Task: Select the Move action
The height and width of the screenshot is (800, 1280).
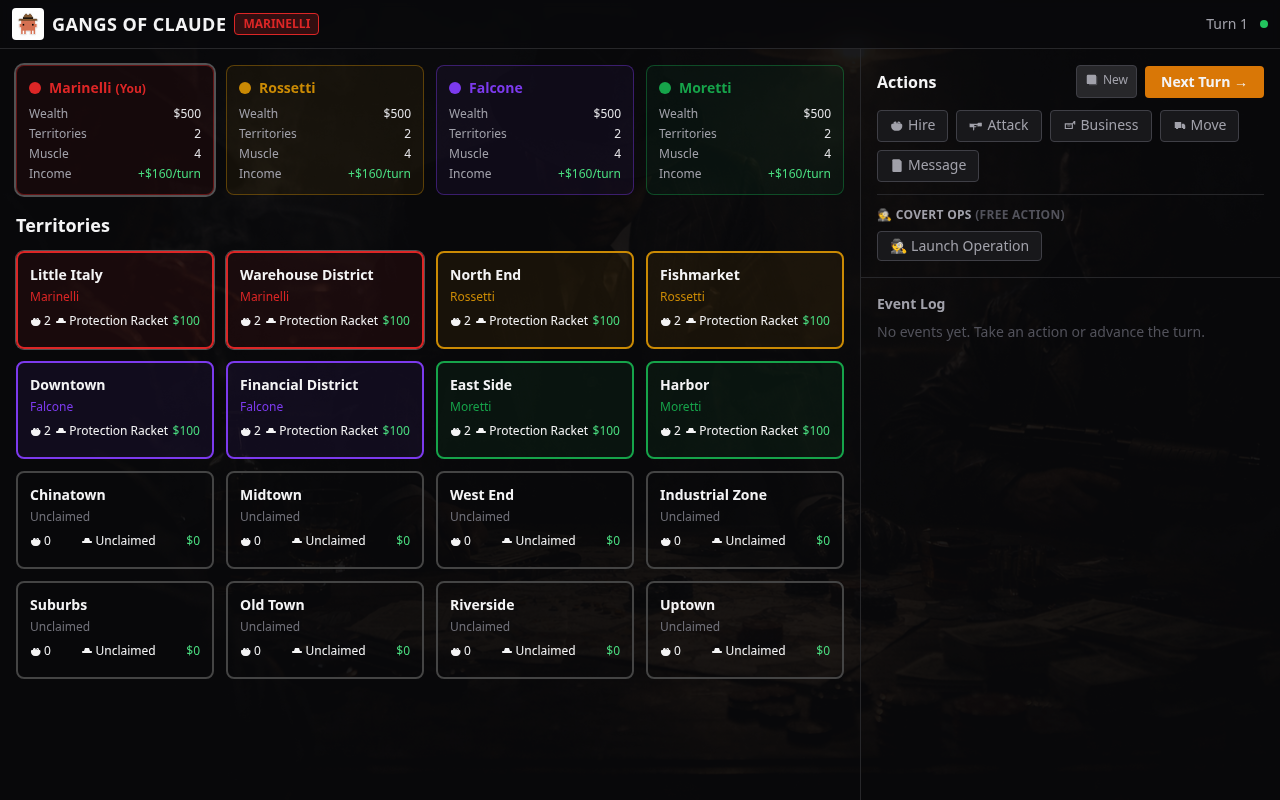Action: pos(1199,126)
